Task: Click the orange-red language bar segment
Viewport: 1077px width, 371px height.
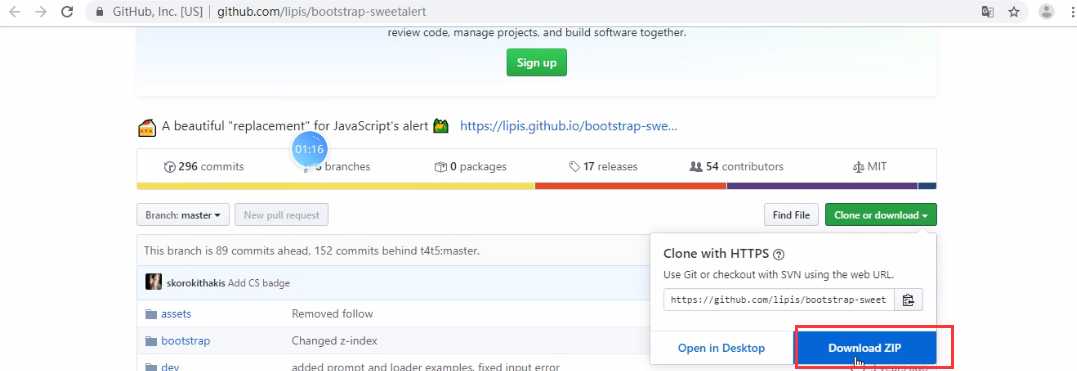Action: [630, 186]
